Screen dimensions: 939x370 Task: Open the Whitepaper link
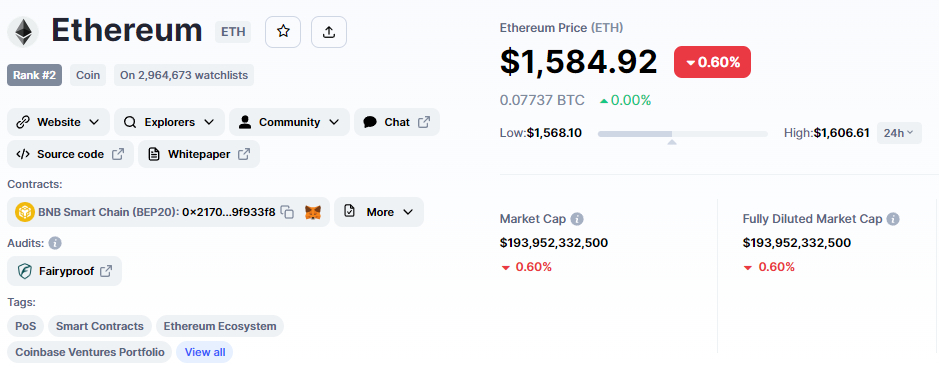[199, 154]
